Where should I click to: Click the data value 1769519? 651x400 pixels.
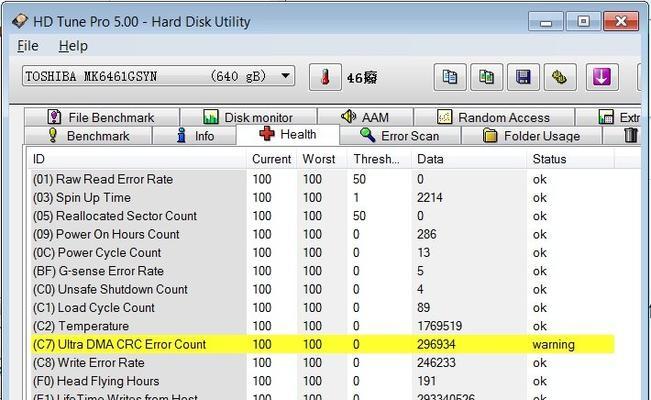click(x=439, y=326)
